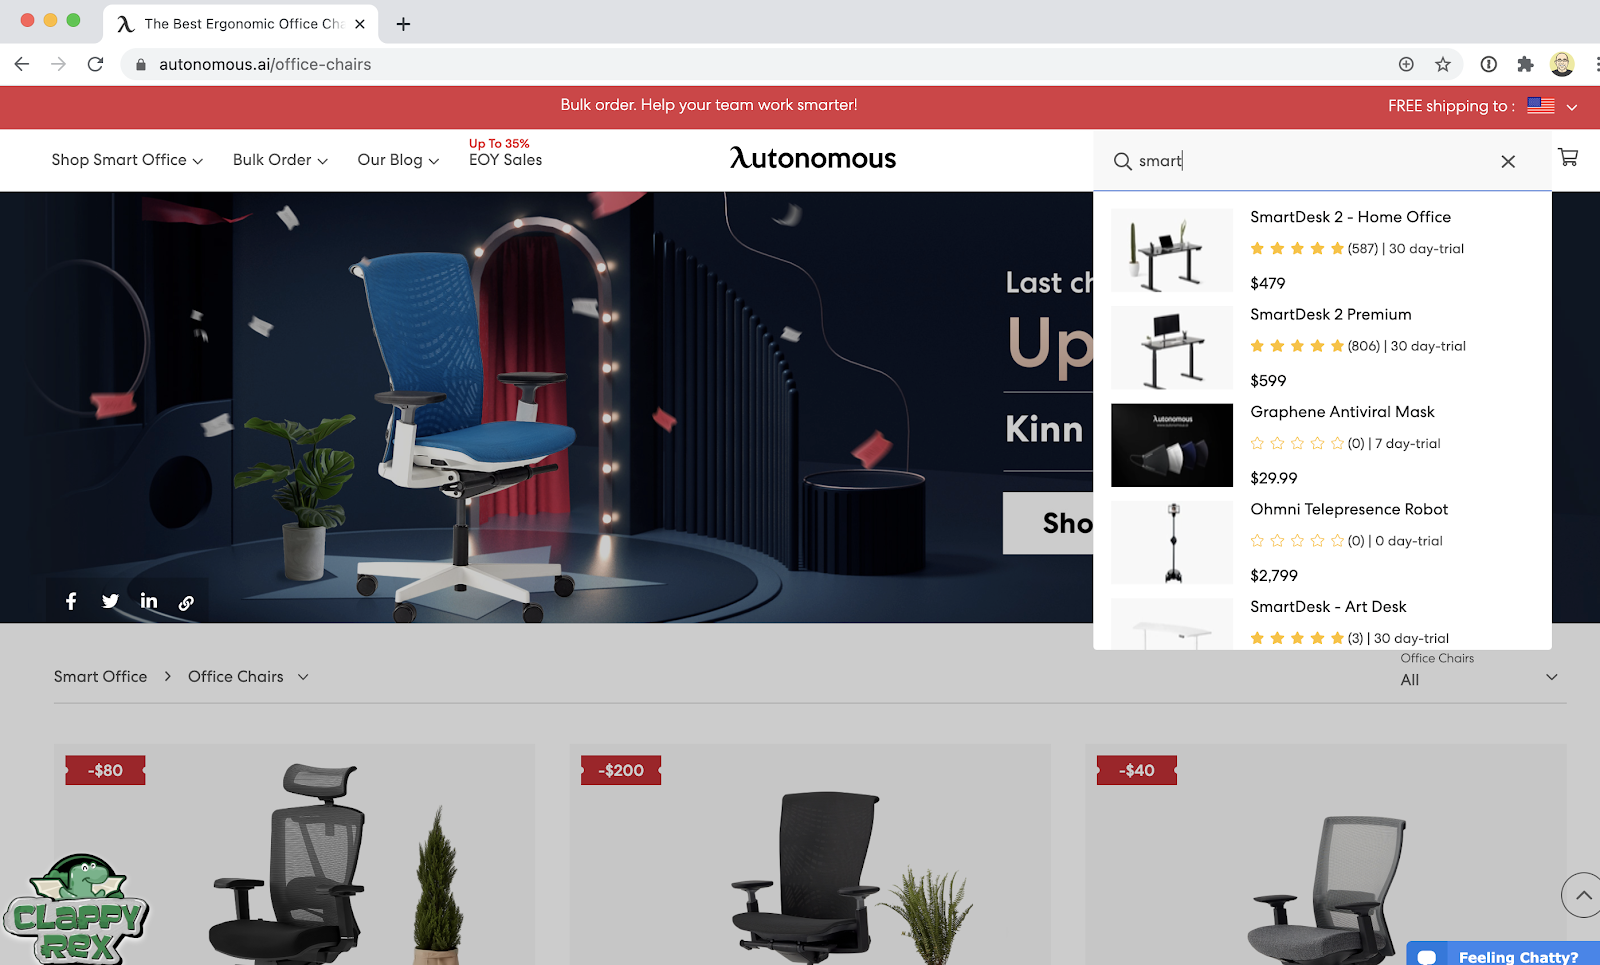Expand the Our Blog menu
This screenshot has width=1600, height=965.
(x=398, y=160)
